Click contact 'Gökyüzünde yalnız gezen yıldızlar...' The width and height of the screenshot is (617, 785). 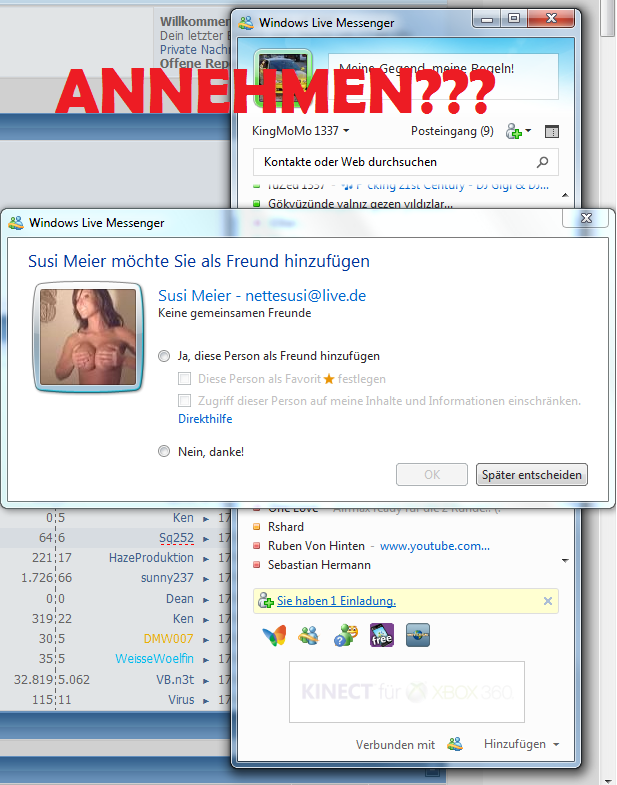click(360, 203)
